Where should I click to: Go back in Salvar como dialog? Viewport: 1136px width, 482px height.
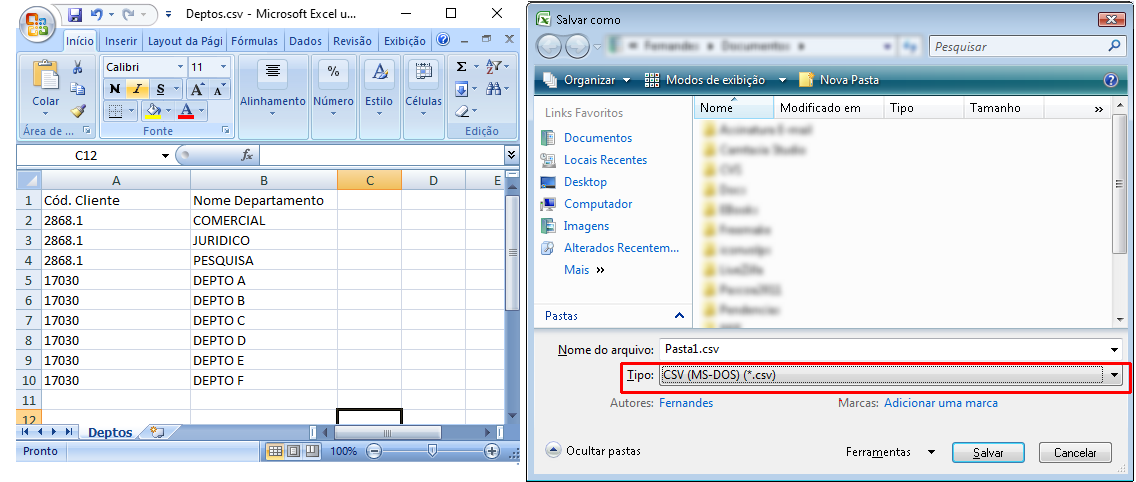(x=549, y=46)
